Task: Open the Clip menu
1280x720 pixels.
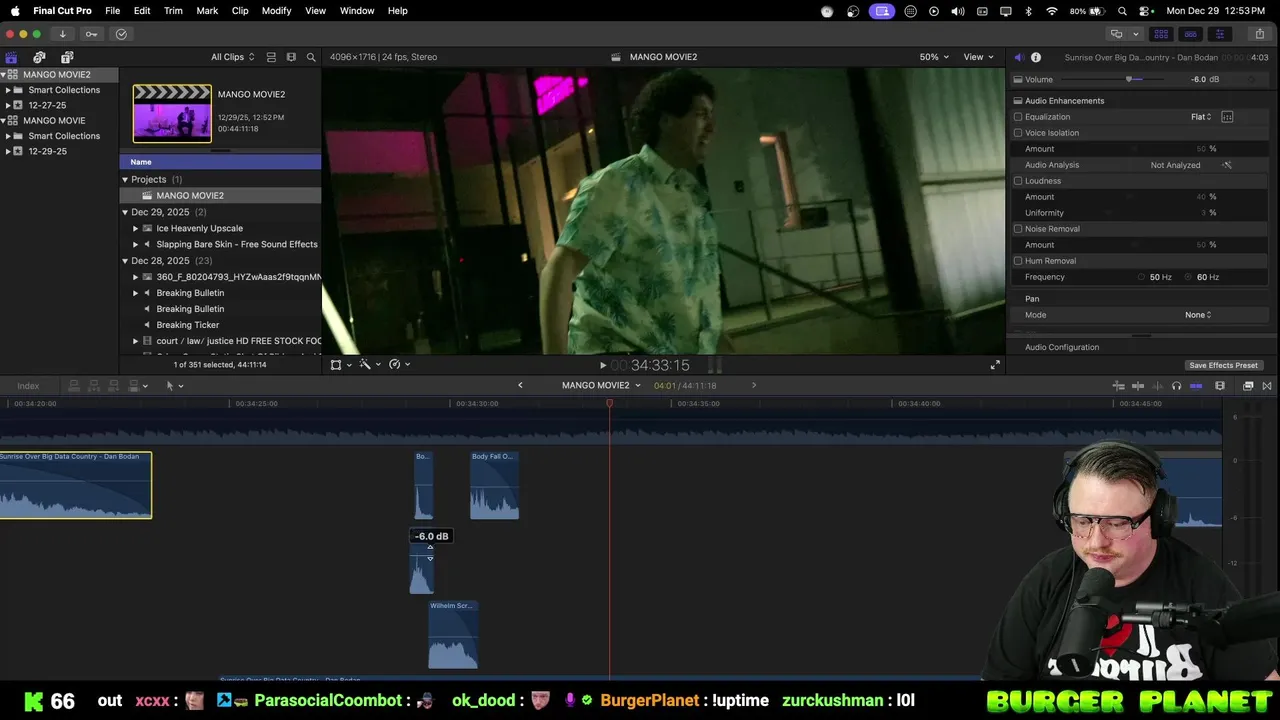Action: tap(240, 11)
